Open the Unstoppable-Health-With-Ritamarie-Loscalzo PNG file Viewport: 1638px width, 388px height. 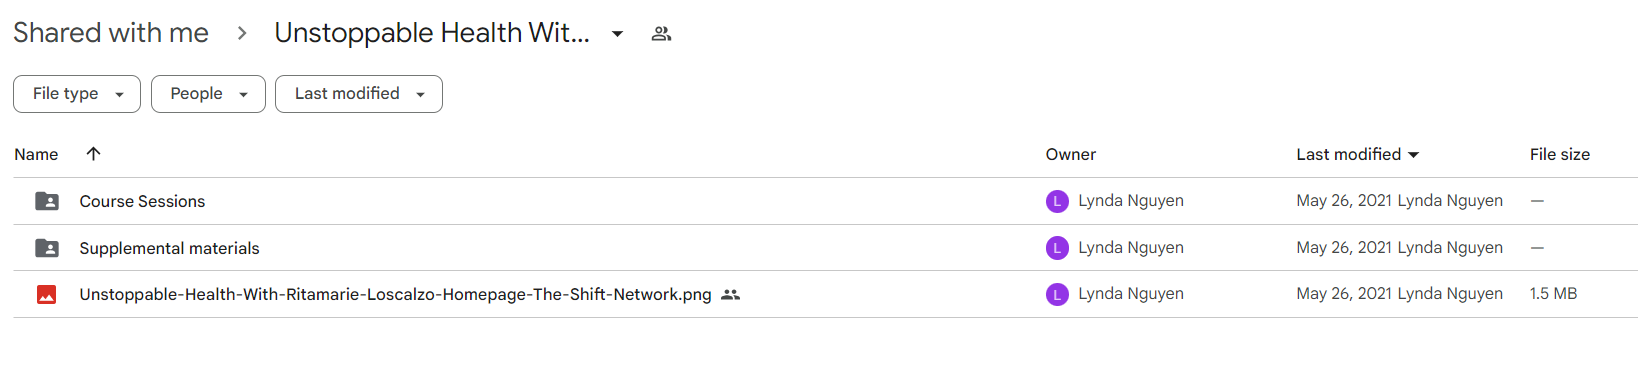[395, 294]
